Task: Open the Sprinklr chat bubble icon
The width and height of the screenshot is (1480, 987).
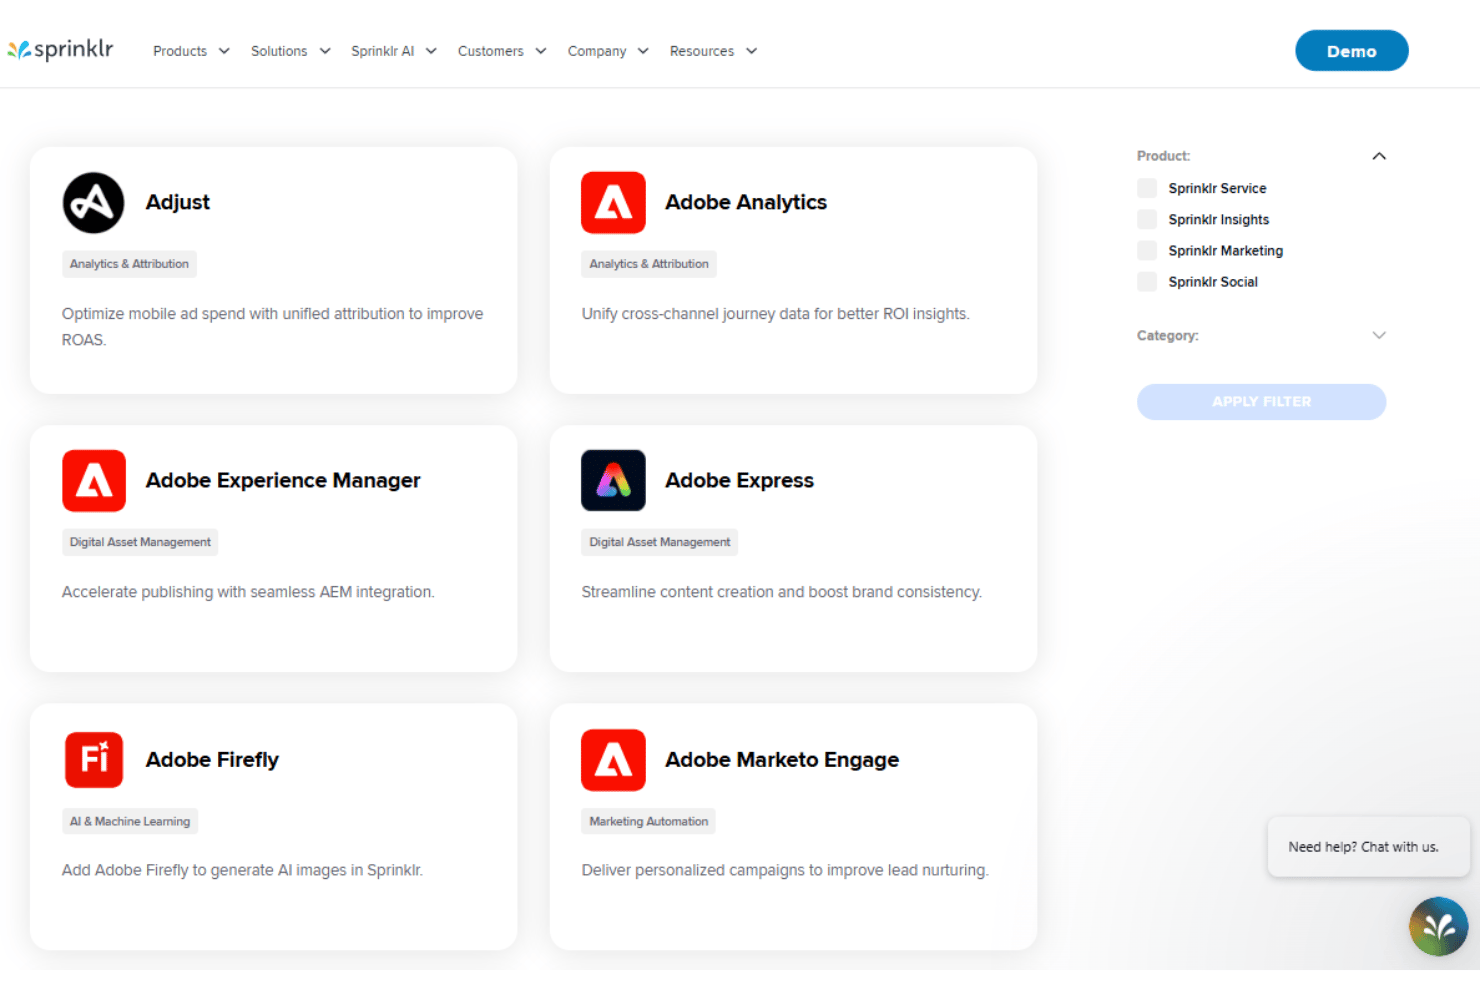Action: (x=1438, y=927)
